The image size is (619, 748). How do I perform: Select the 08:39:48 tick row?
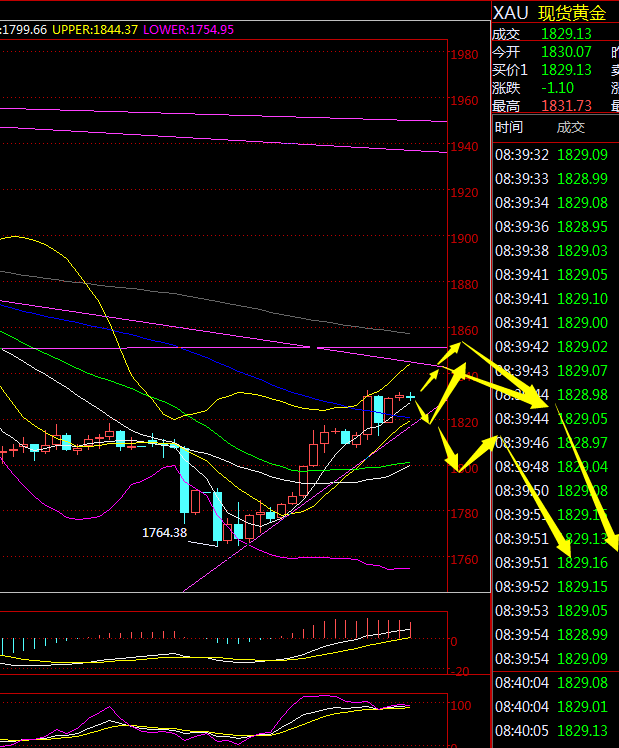(551, 466)
